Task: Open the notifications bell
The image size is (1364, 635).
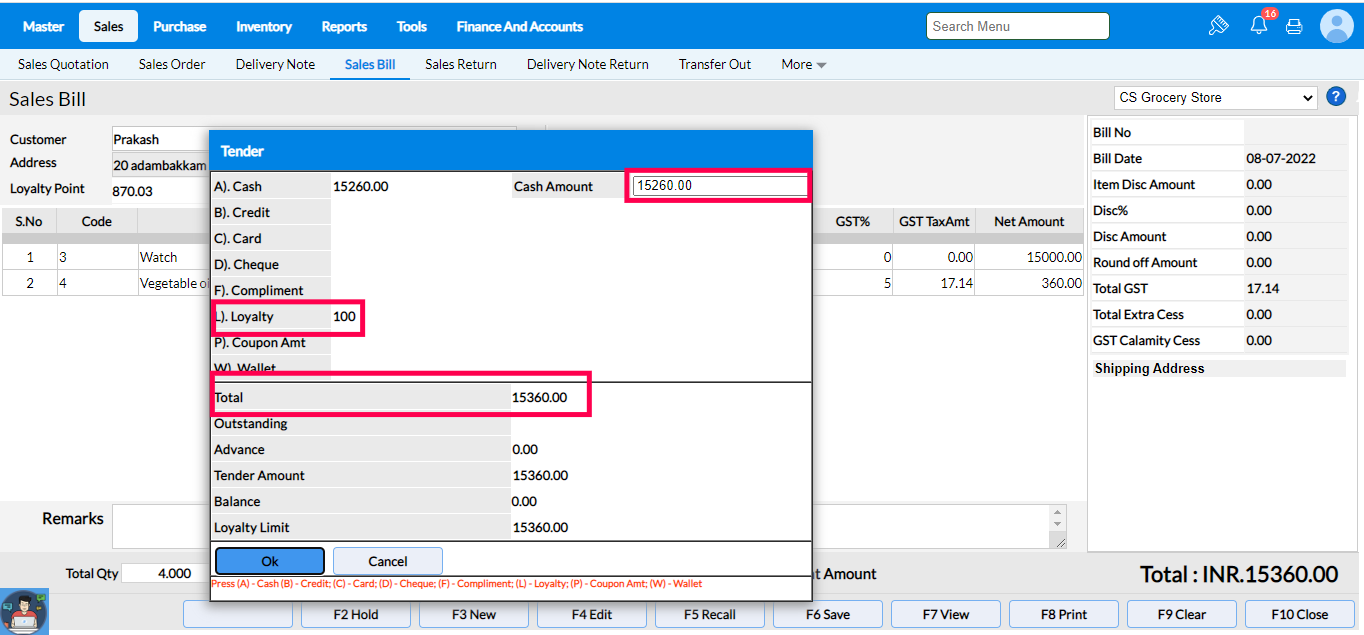Action: [1259, 26]
